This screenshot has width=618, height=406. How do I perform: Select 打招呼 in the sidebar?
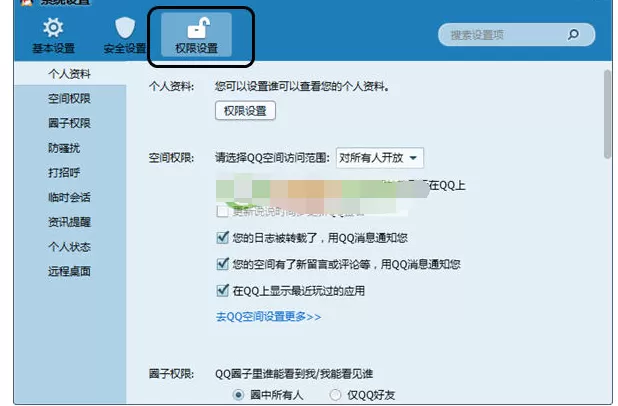click(x=64, y=172)
